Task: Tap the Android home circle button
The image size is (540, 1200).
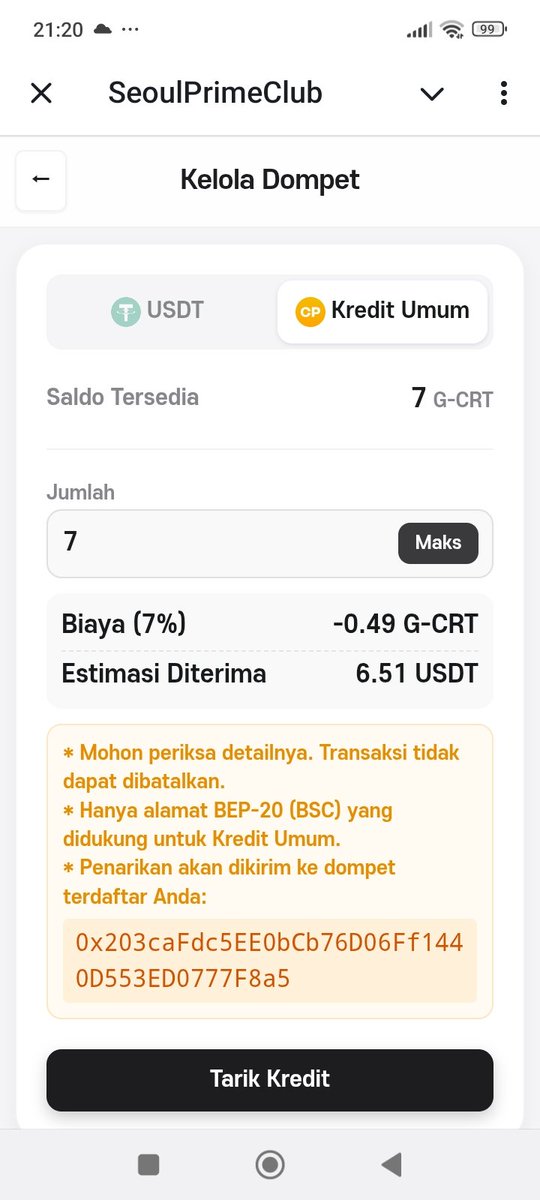Action: [x=270, y=1164]
